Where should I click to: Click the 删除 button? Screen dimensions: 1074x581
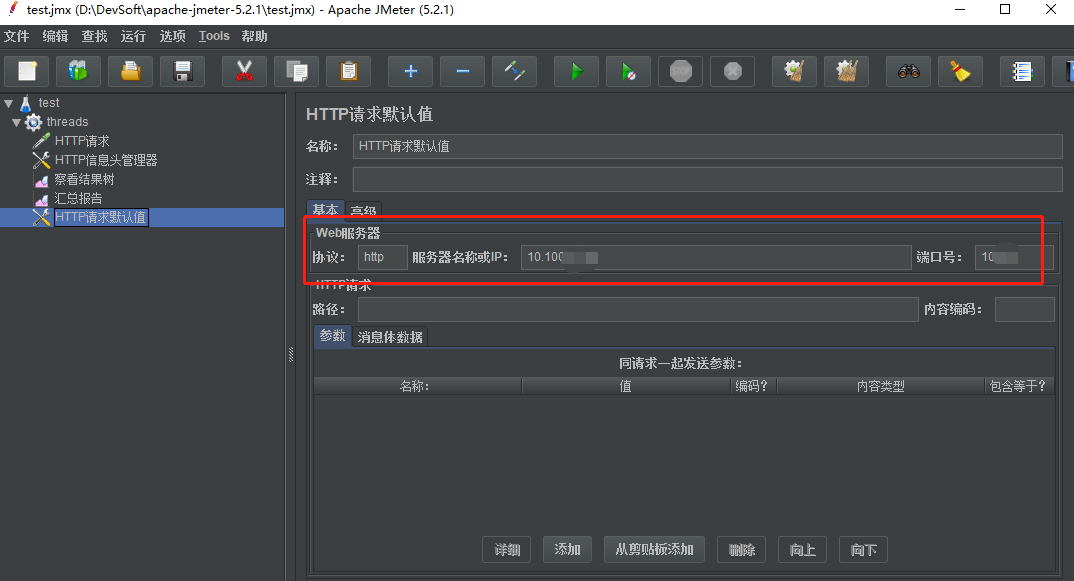click(x=741, y=549)
